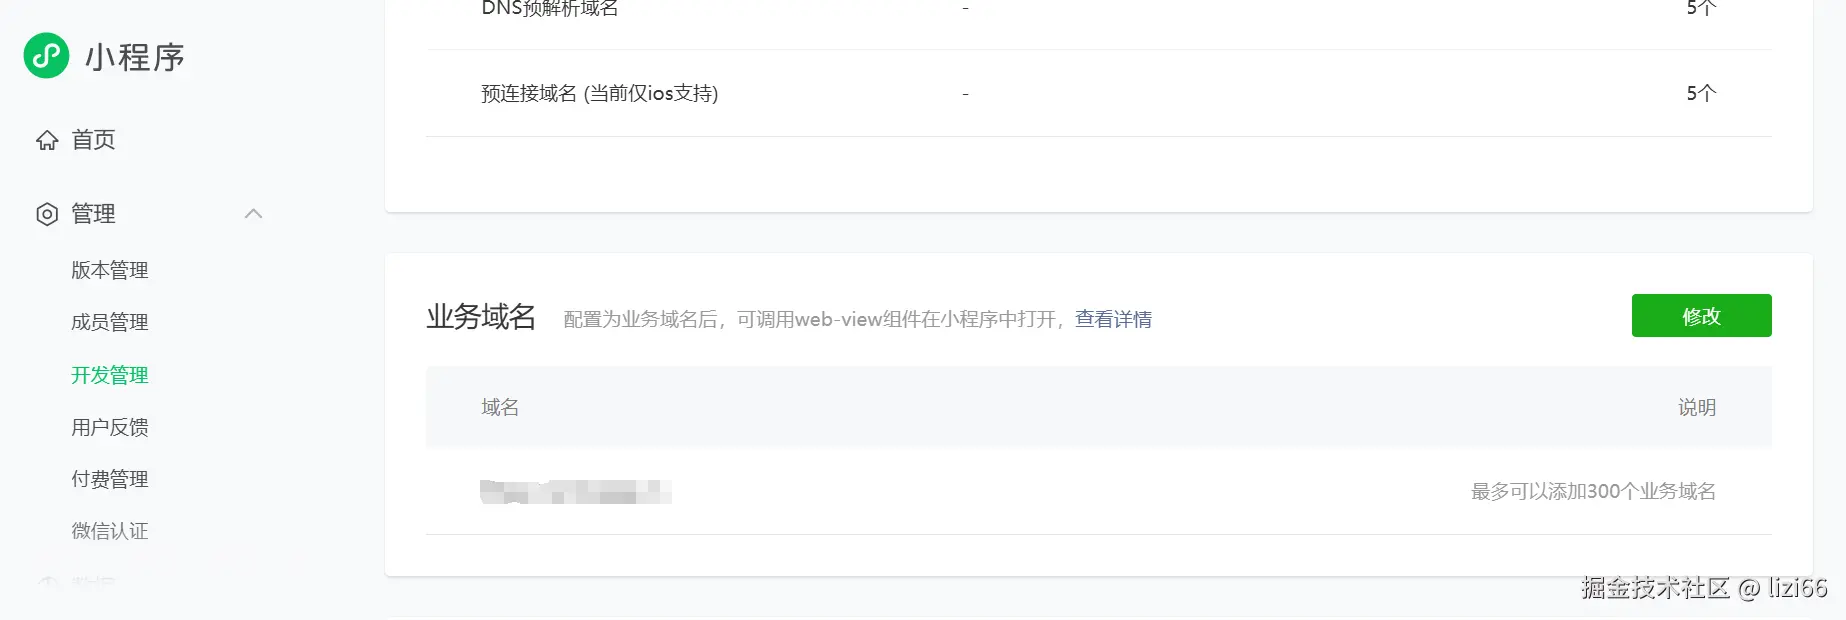1846x620 pixels.
Task: Select the 预连接域名 row
Action: 1099,93
